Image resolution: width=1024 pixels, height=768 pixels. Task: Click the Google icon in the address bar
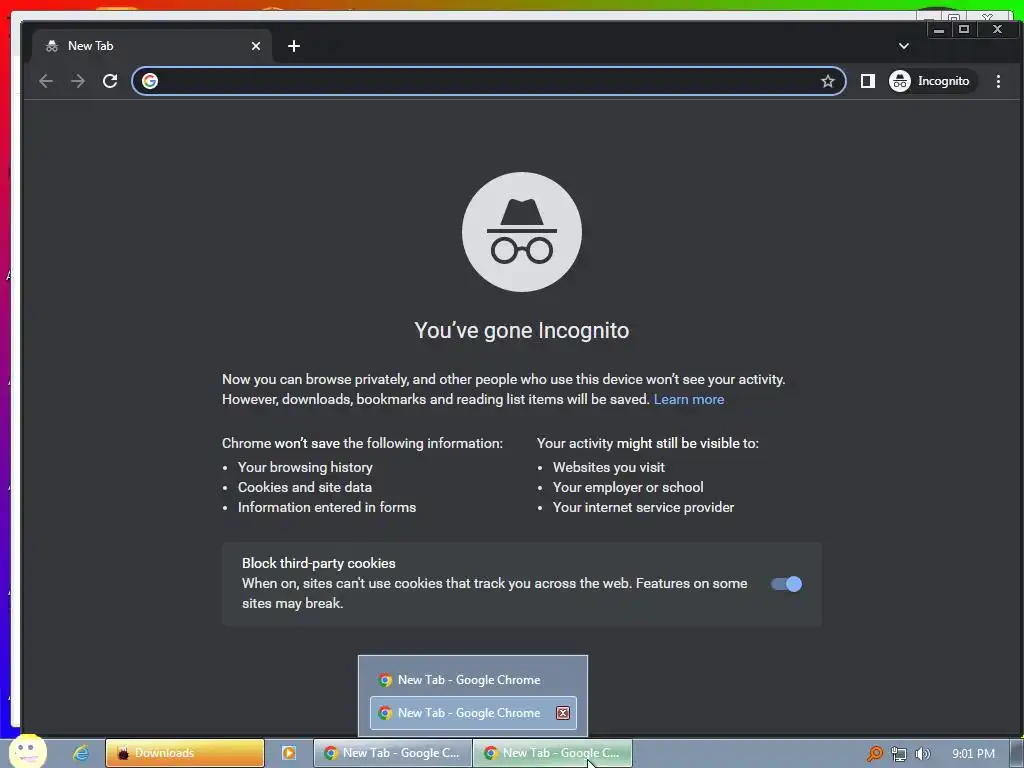coord(150,81)
